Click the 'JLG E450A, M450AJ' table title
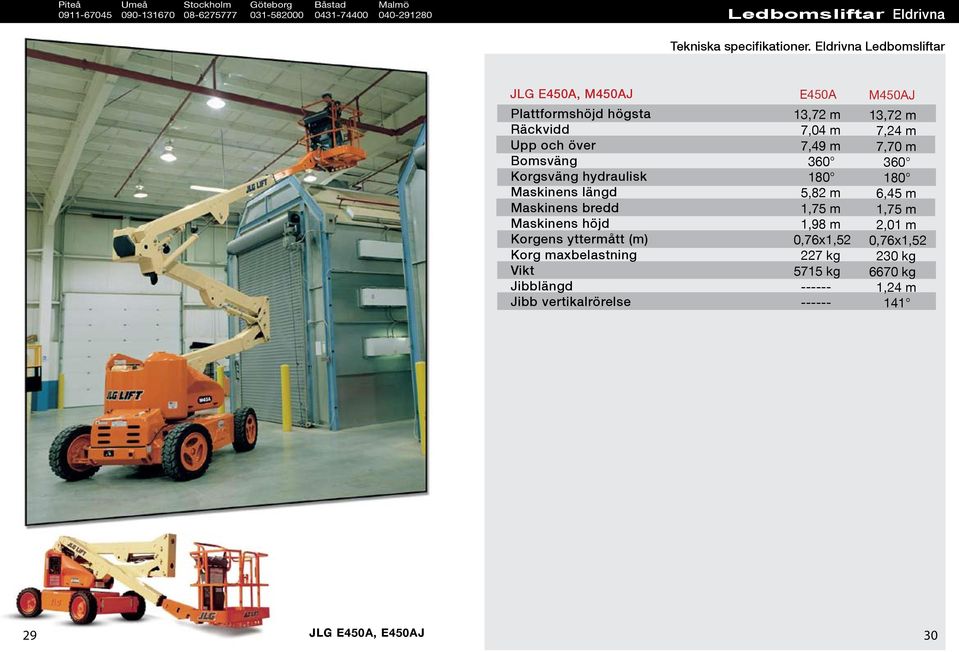This screenshot has width=959, height=652. (571, 94)
